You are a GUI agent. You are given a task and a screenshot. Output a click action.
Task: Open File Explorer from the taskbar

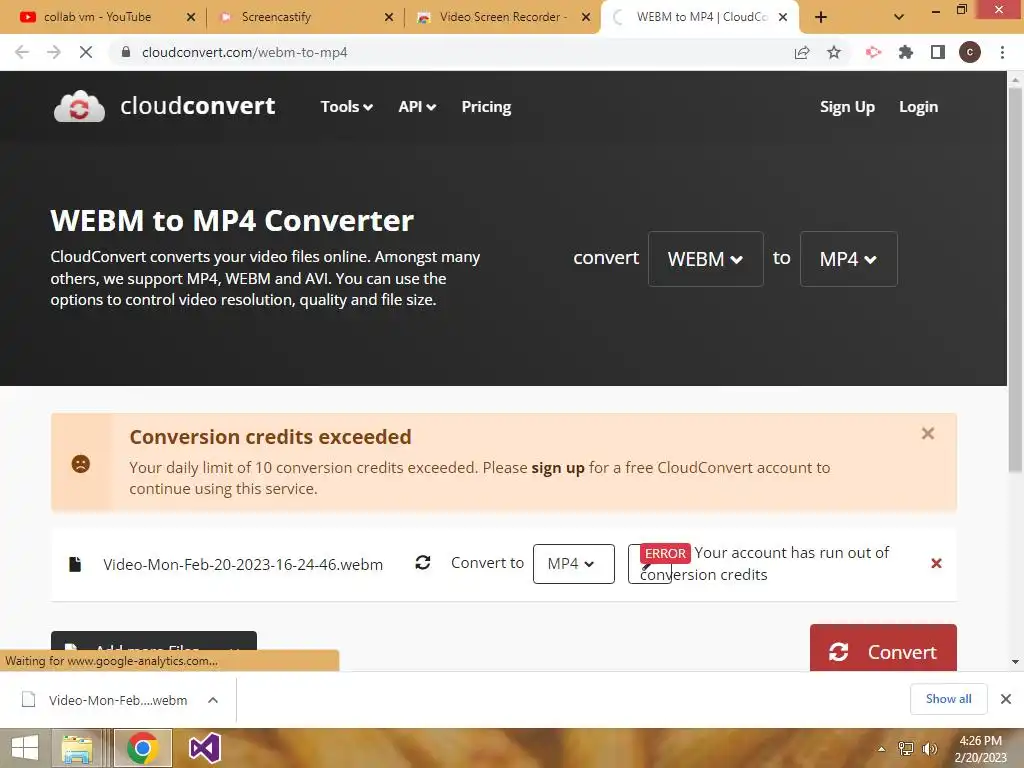click(77, 748)
